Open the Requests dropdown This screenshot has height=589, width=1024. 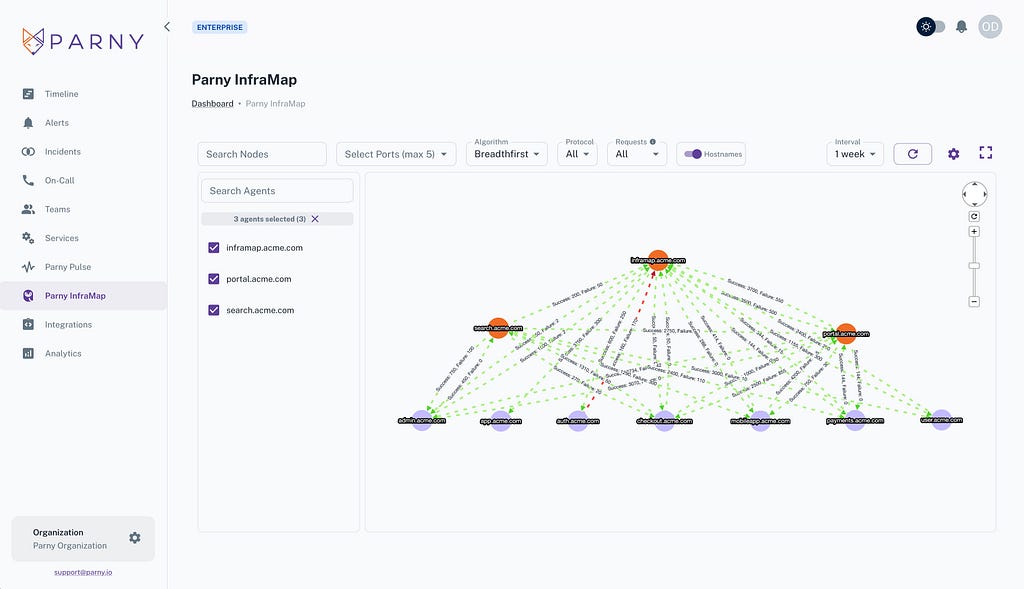click(637, 154)
